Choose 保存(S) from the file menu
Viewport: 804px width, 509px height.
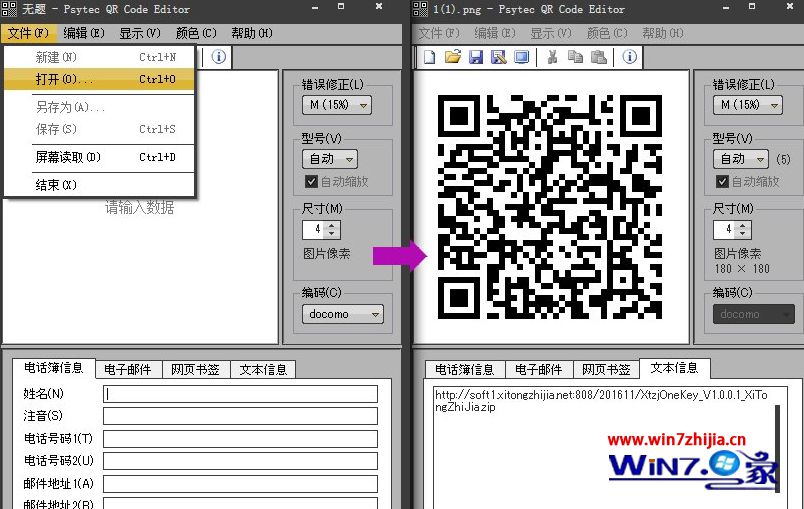99,129
